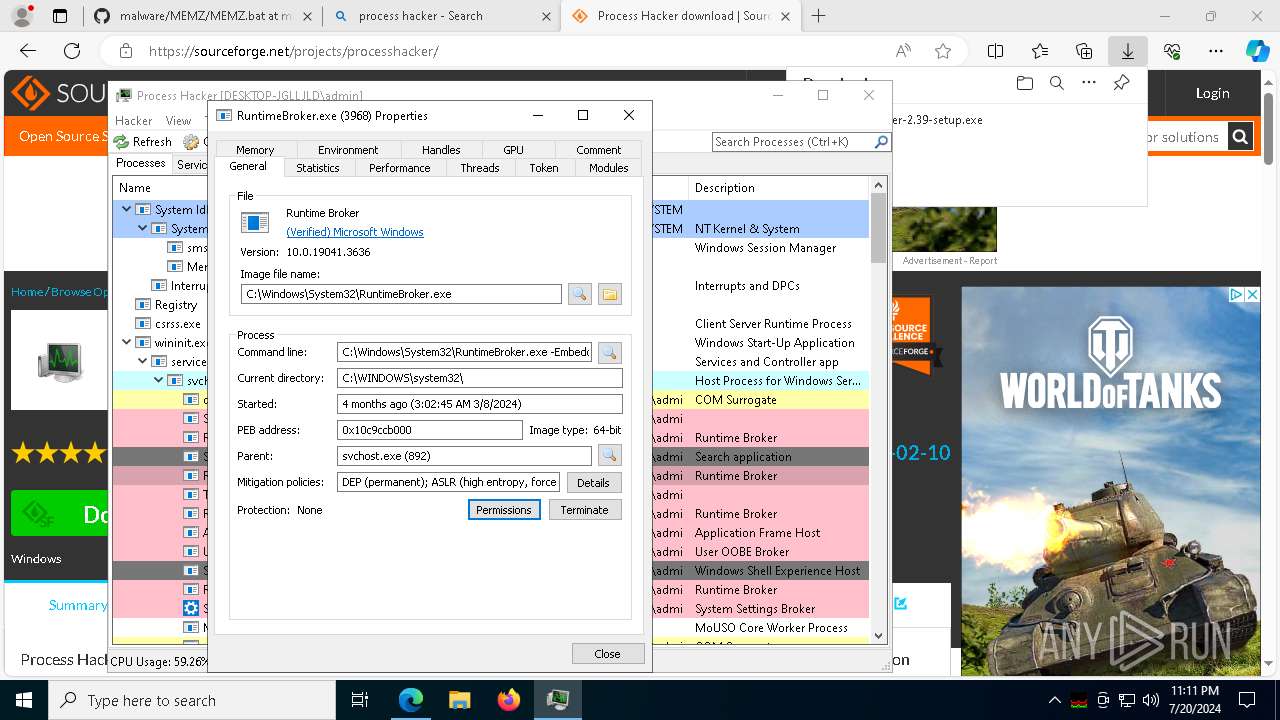Open Edge Downloads toolbar icon

(x=1127, y=51)
